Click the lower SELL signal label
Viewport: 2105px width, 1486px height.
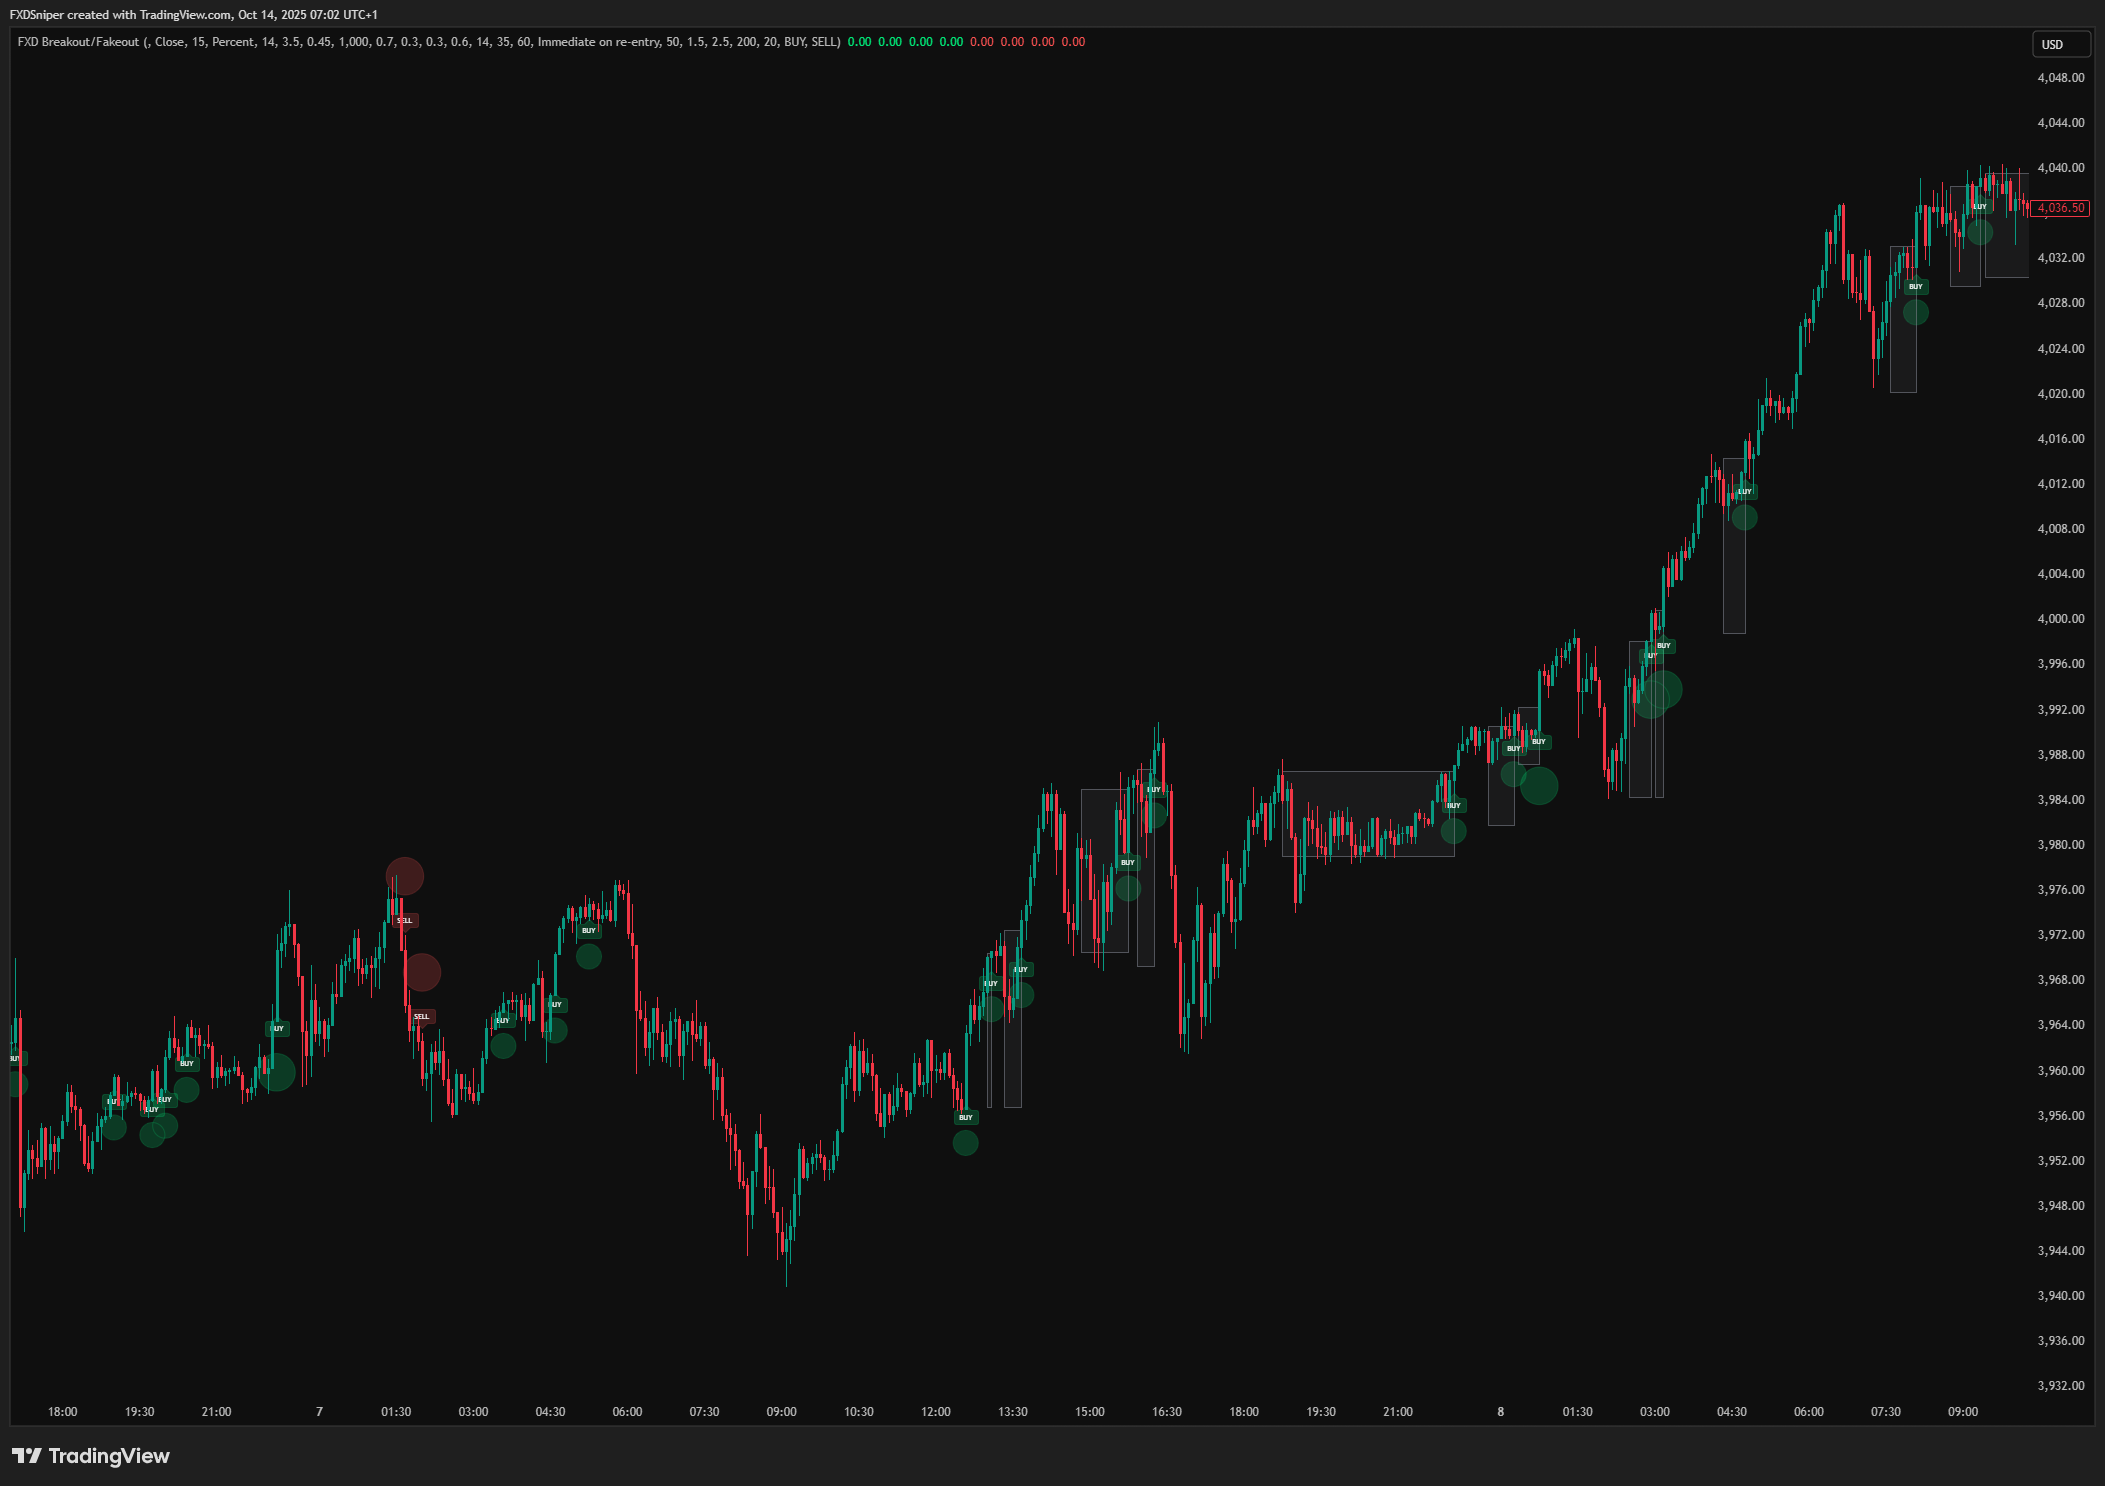coord(421,1016)
